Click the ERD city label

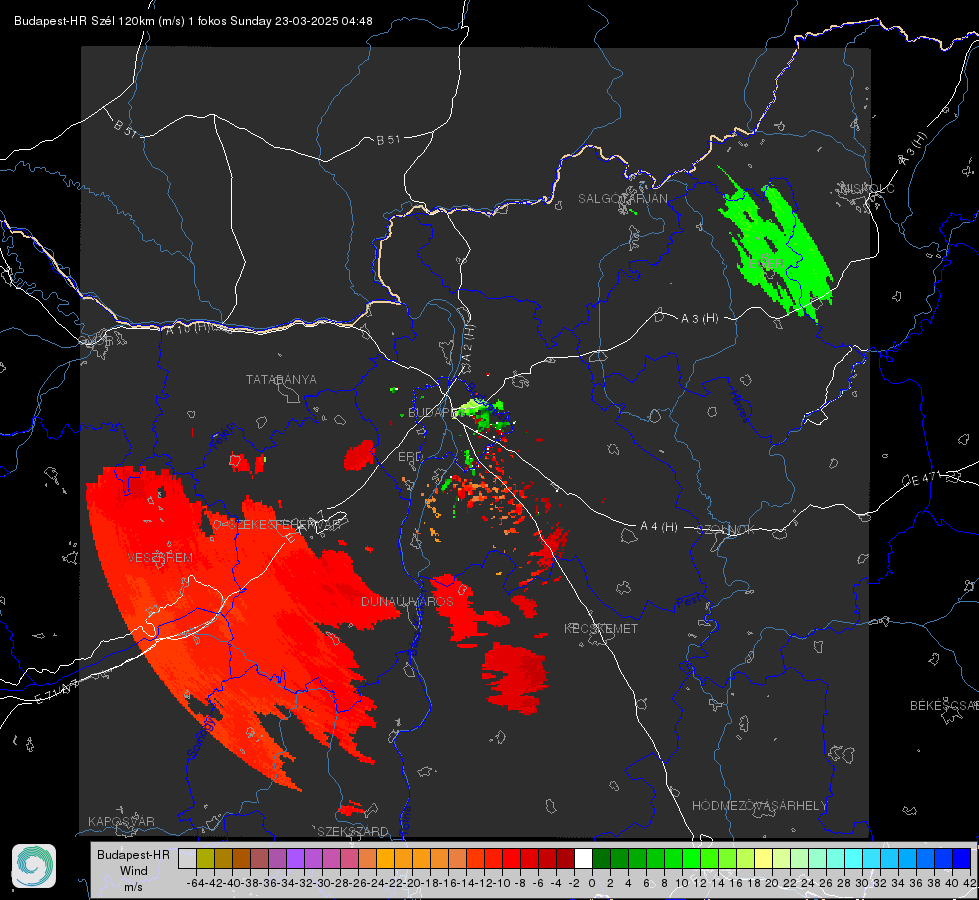410,457
